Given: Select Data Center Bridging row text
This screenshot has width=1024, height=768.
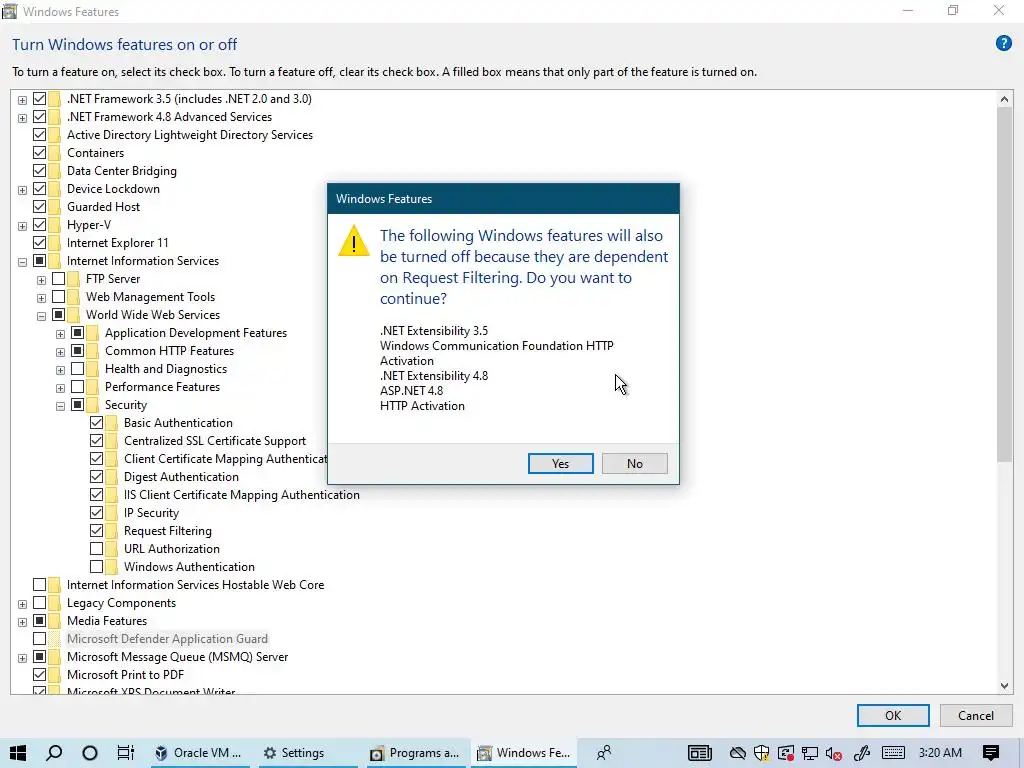Looking at the screenshot, I should pos(121,170).
